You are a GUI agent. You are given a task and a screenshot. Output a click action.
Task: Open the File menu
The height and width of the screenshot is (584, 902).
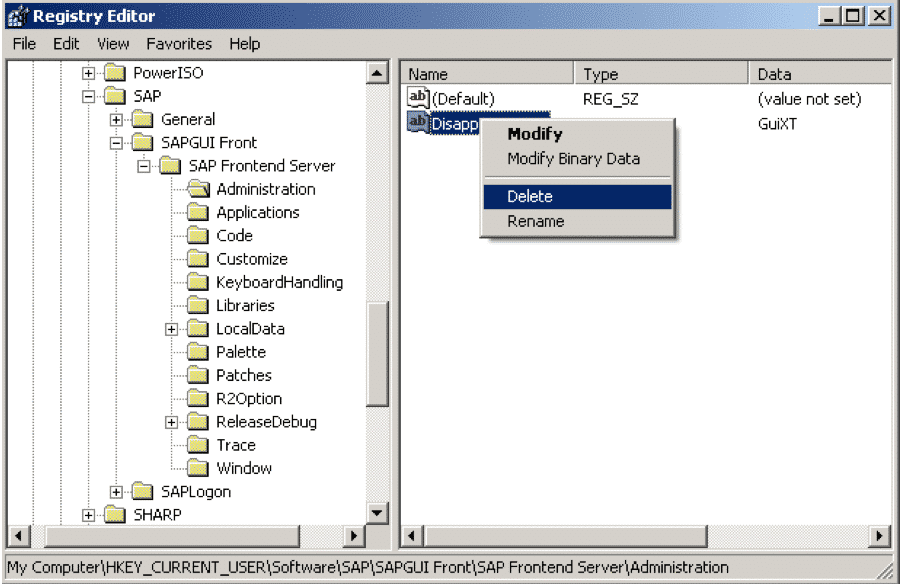point(24,44)
